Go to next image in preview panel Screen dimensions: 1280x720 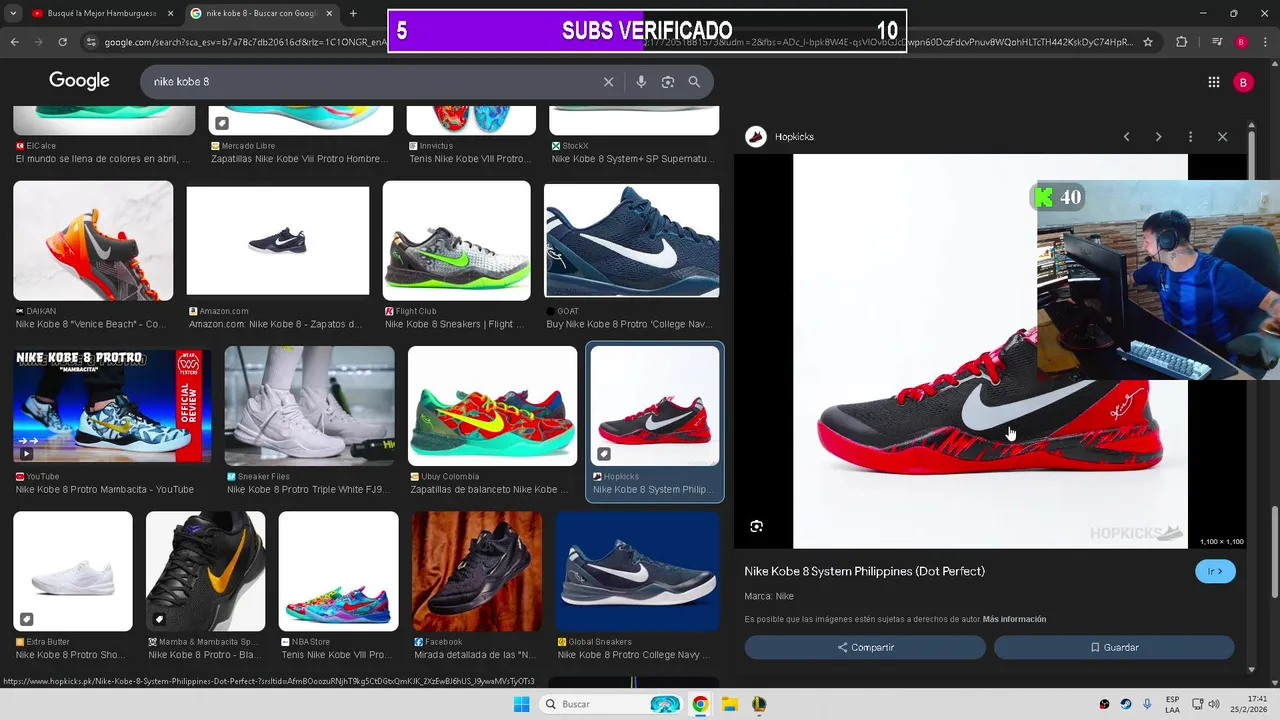coord(1158,137)
